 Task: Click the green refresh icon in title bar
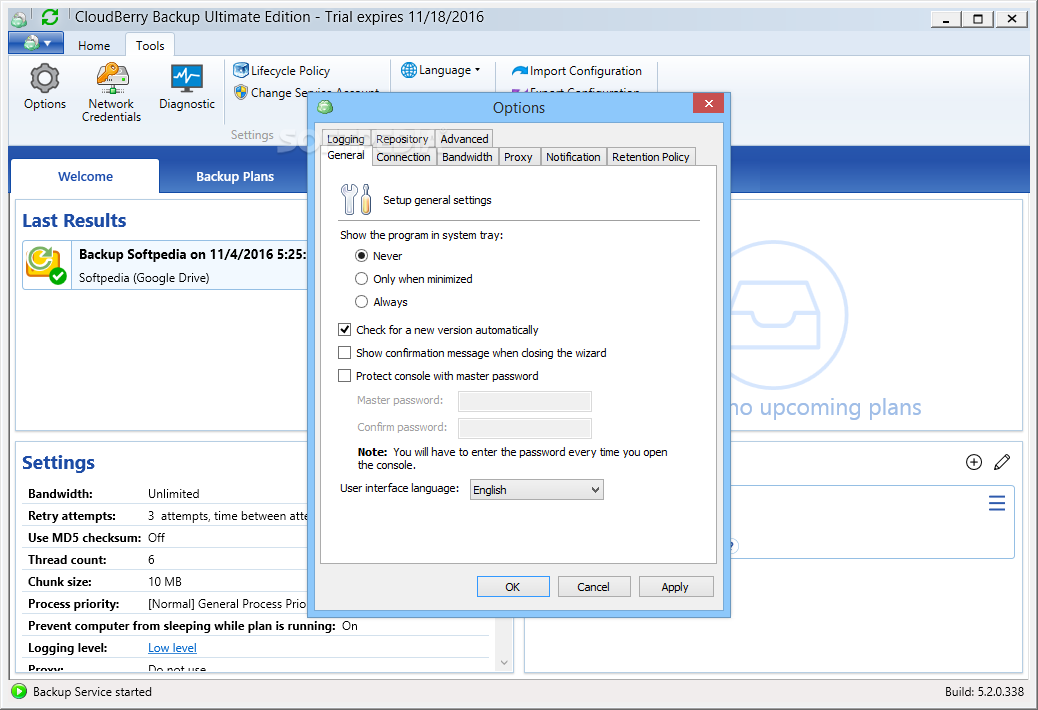[x=50, y=17]
